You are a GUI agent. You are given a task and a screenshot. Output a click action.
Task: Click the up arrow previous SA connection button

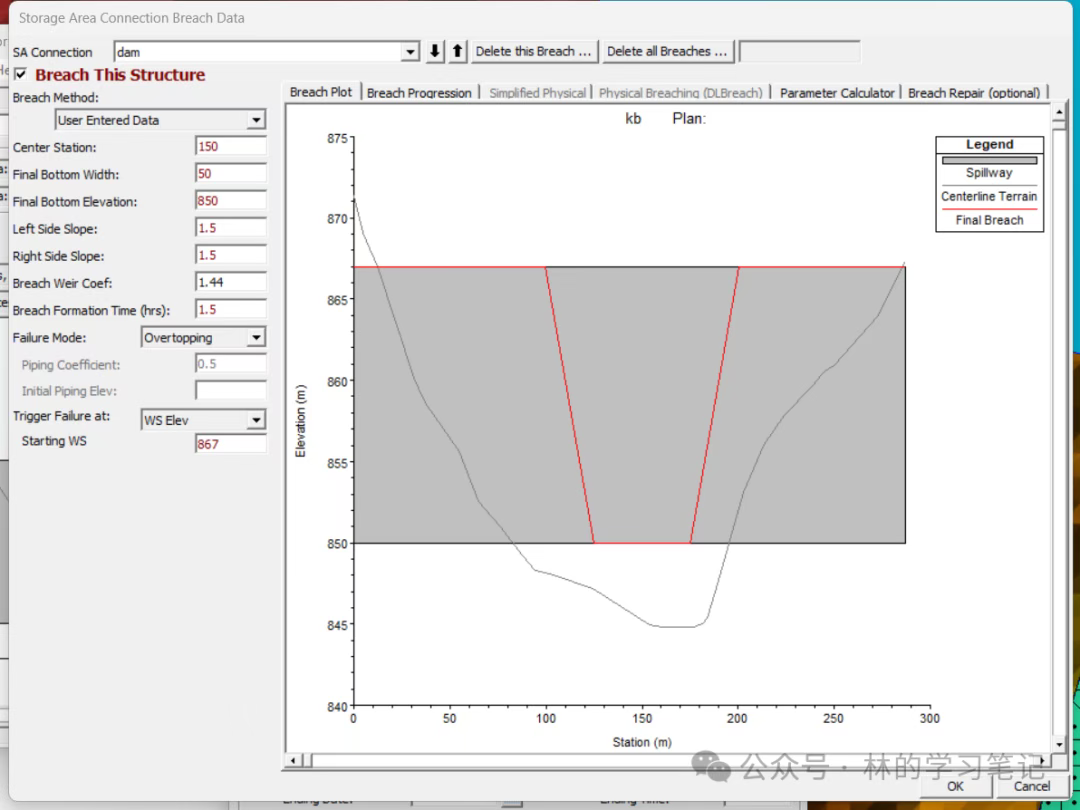click(458, 51)
